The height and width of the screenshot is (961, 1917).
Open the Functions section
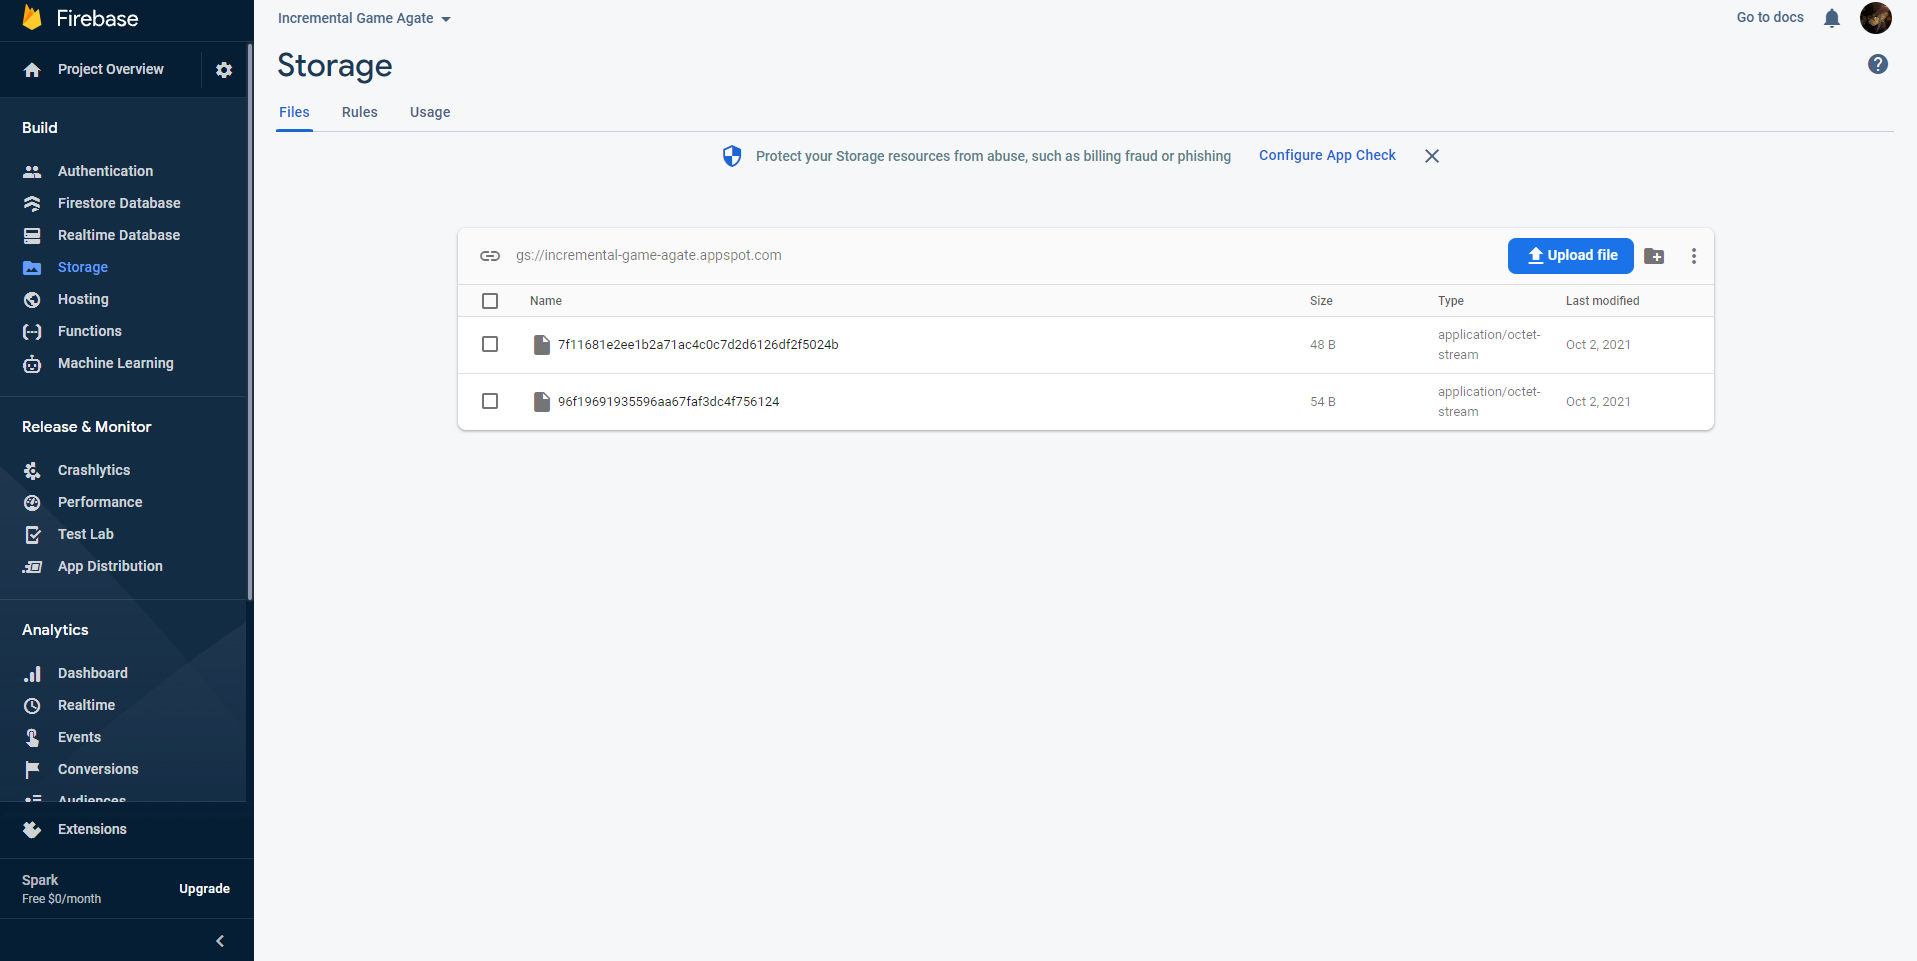pyautogui.click(x=89, y=331)
